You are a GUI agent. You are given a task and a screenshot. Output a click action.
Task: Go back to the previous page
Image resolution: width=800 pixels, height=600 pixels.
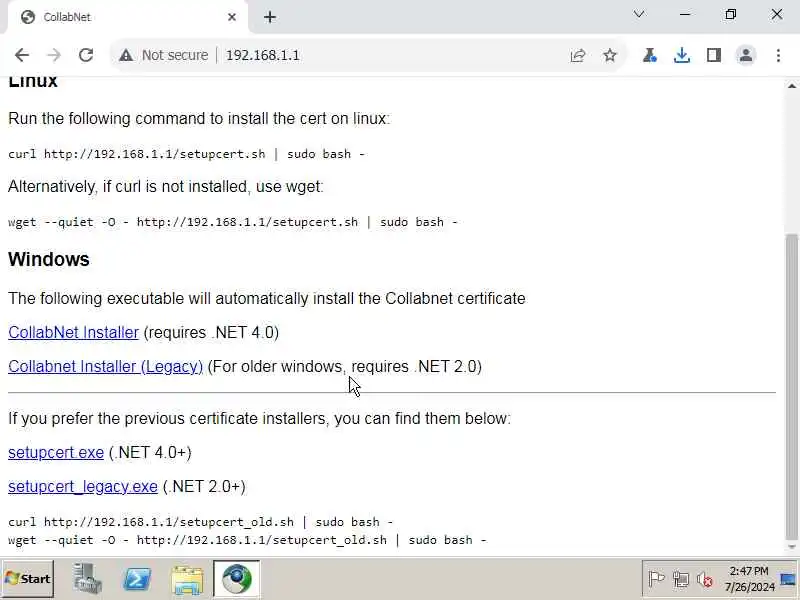pyautogui.click(x=22, y=55)
